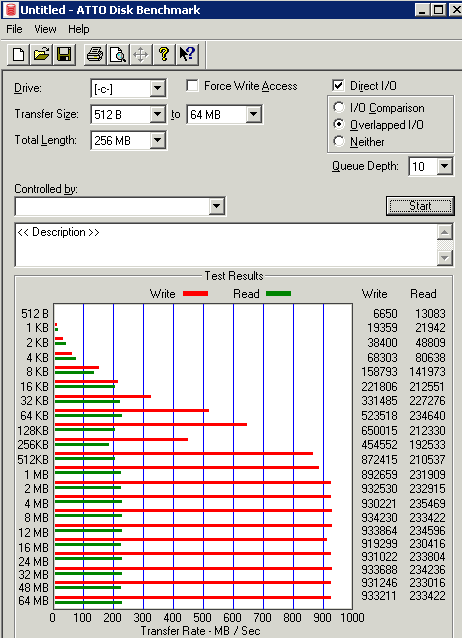Select Overlapped I/O radio option
The height and width of the screenshot is (638, 462).
(x=339, y=124)
